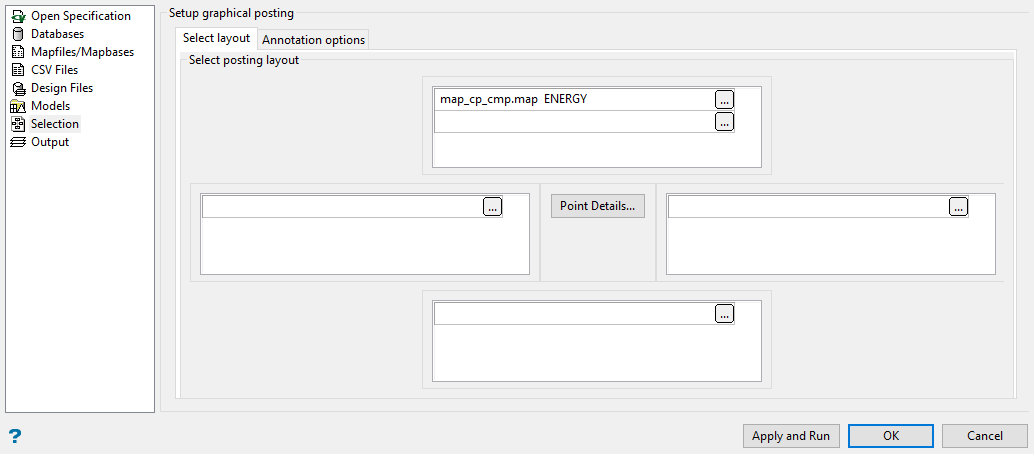The image size is (1034, 454).
Task: Click the Design Files icon
Action: tap(18, 88)
